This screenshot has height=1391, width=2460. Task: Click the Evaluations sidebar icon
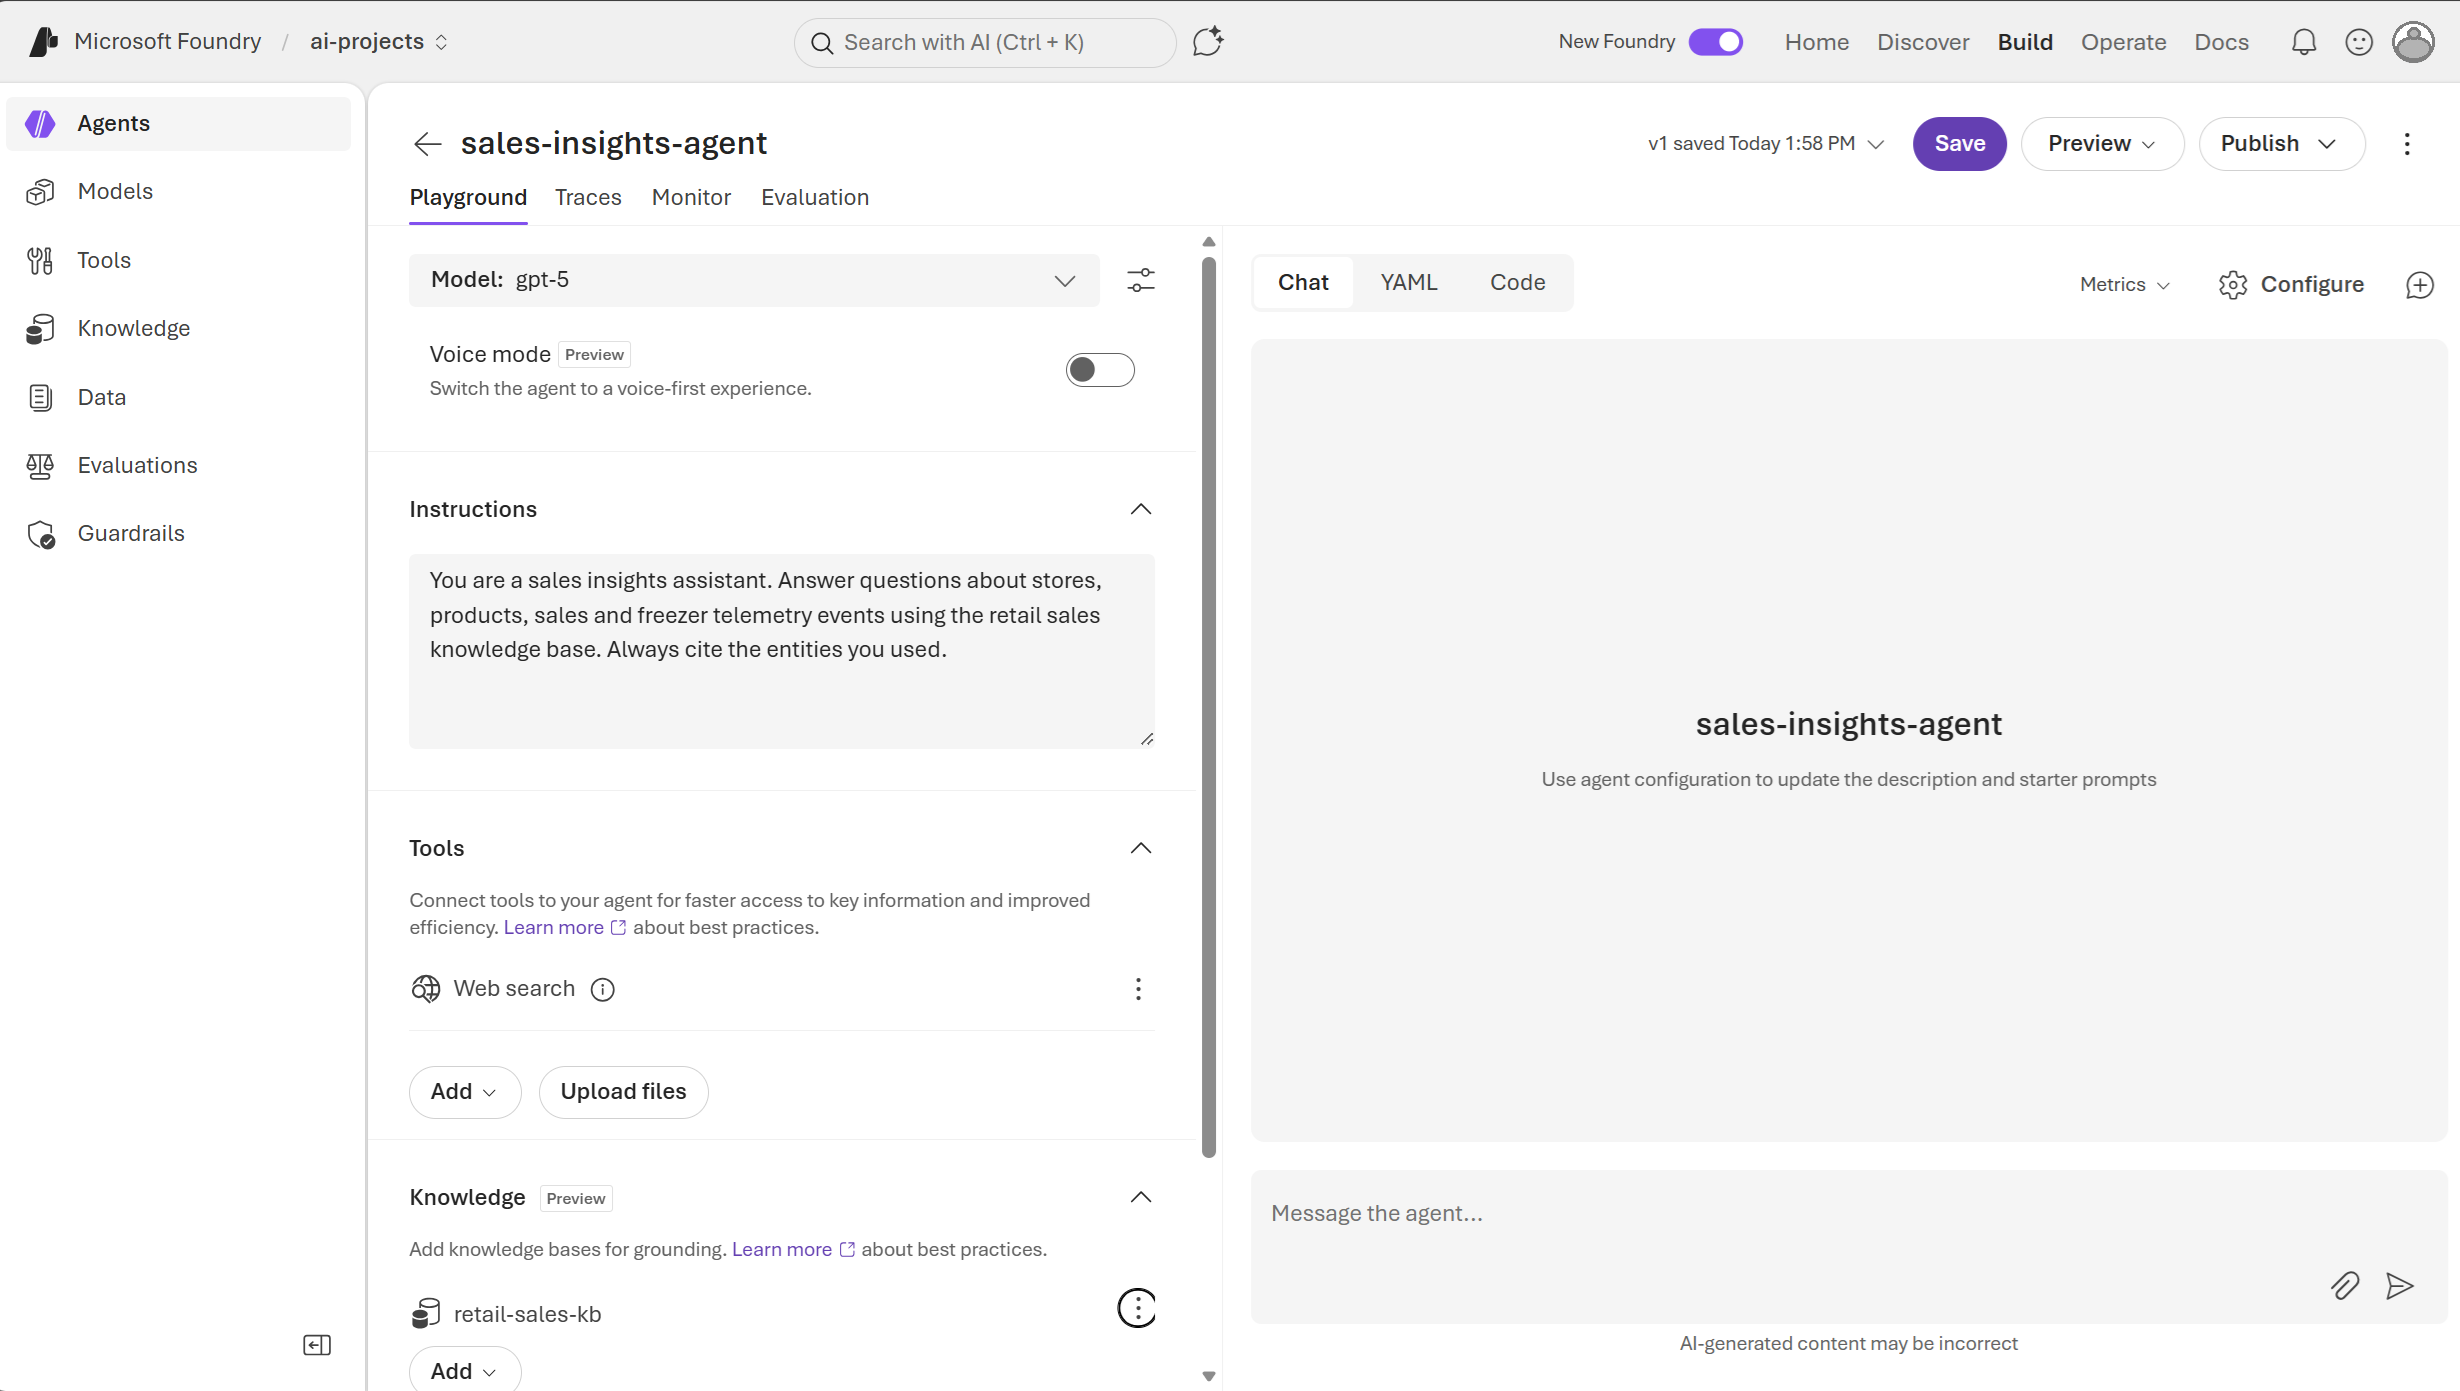pos(40,466)
